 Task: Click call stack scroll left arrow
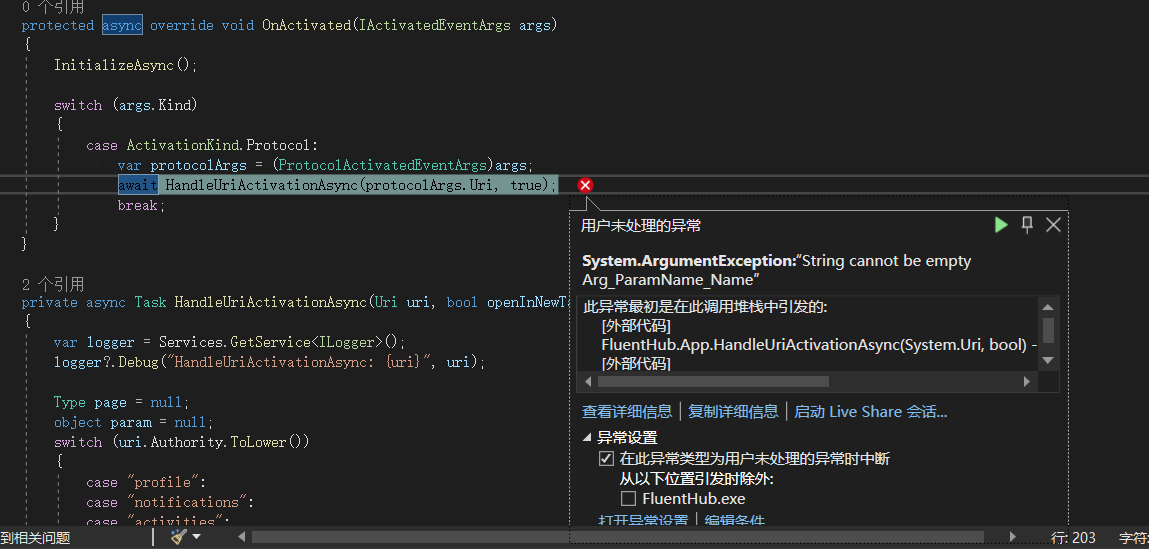click(x=588, y=382)
